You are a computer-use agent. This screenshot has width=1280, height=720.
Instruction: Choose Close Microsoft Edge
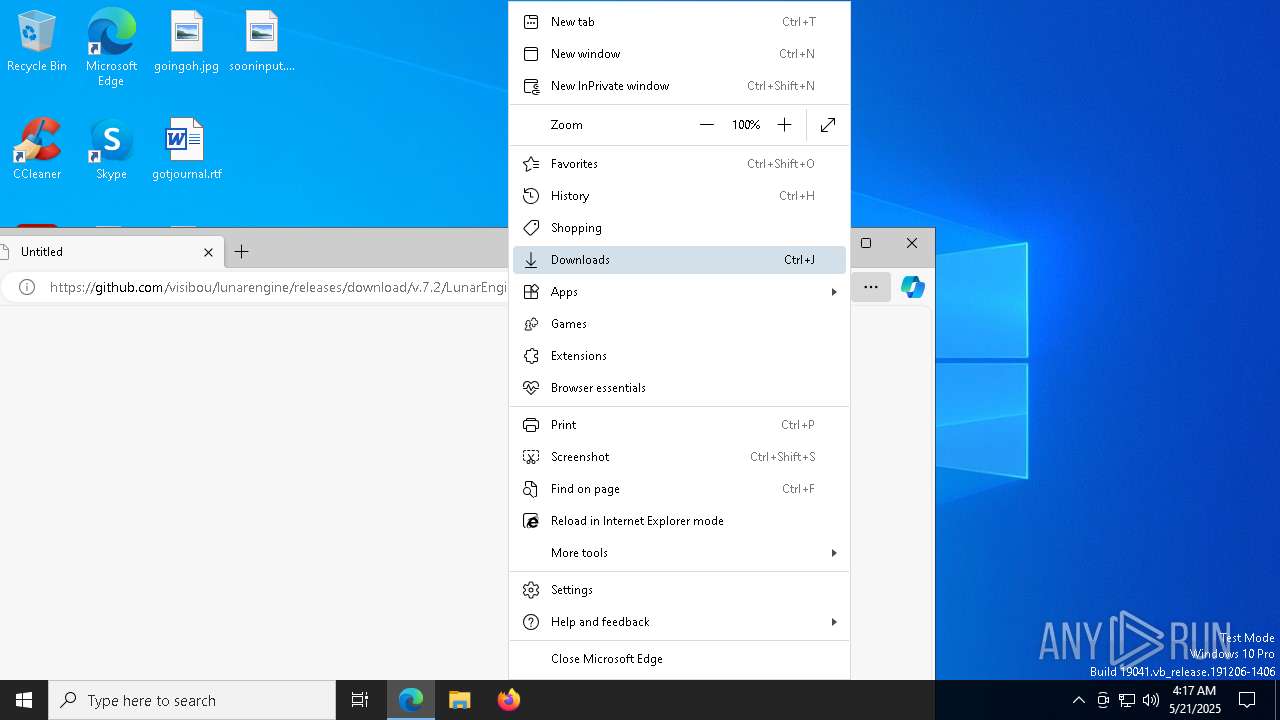pyautogui.click(x=679, y=659)
